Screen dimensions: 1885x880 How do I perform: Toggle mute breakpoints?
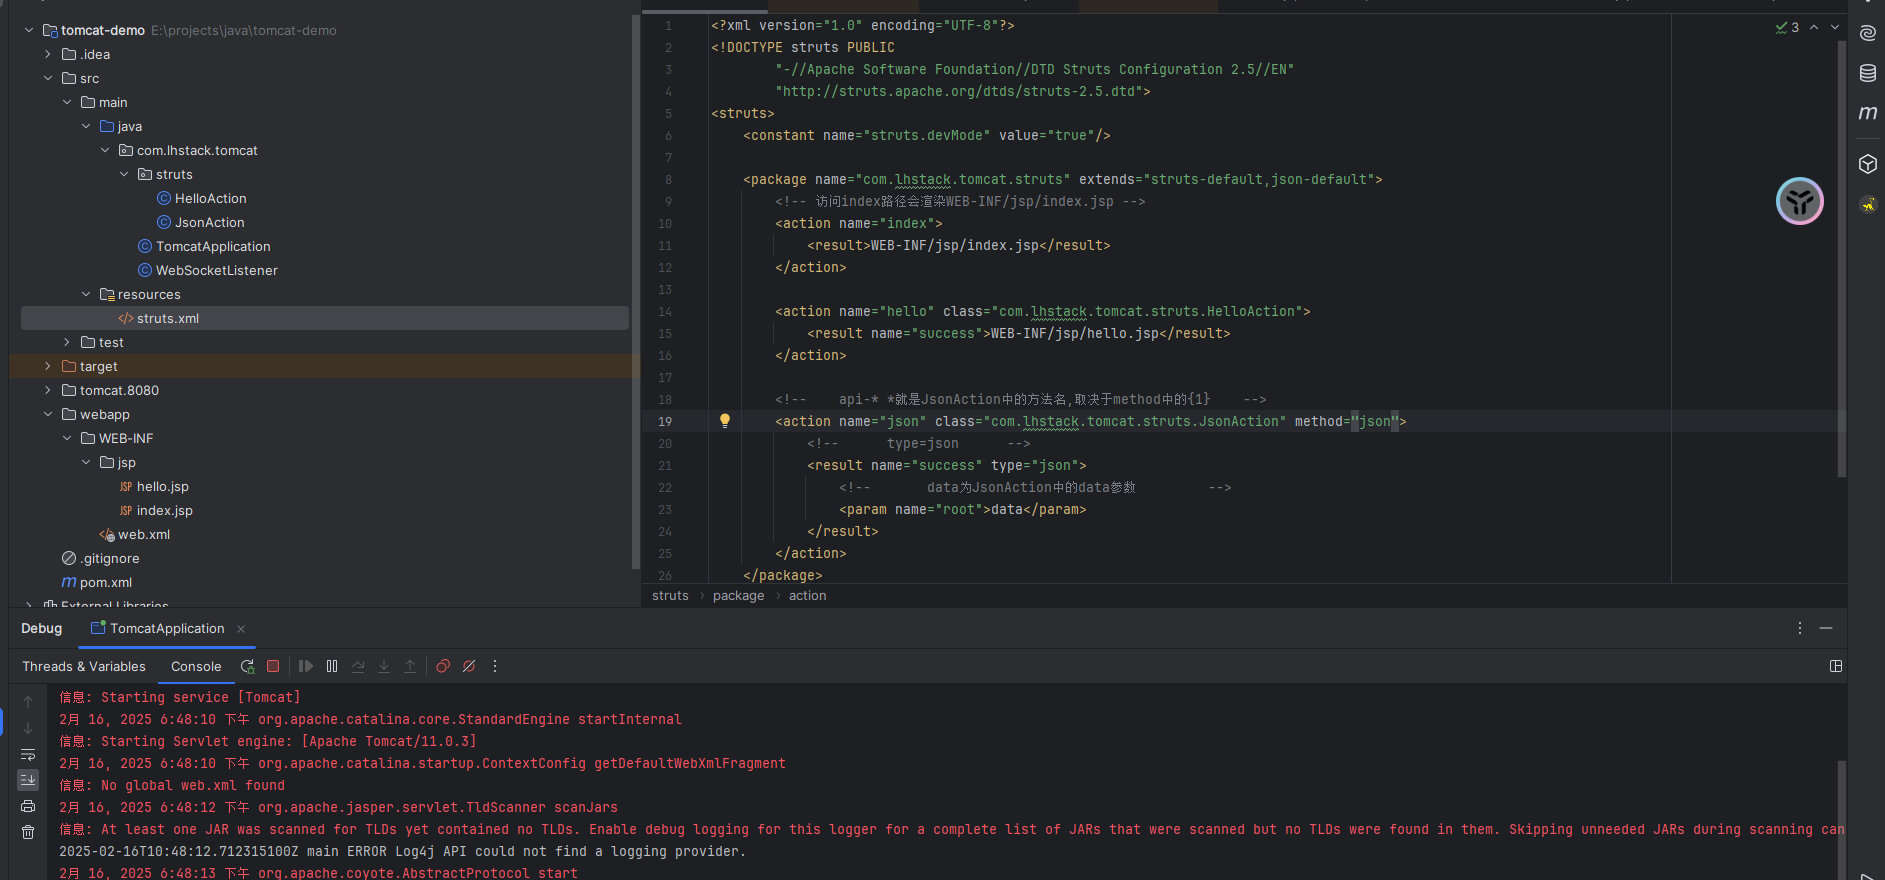click(469, 666)
